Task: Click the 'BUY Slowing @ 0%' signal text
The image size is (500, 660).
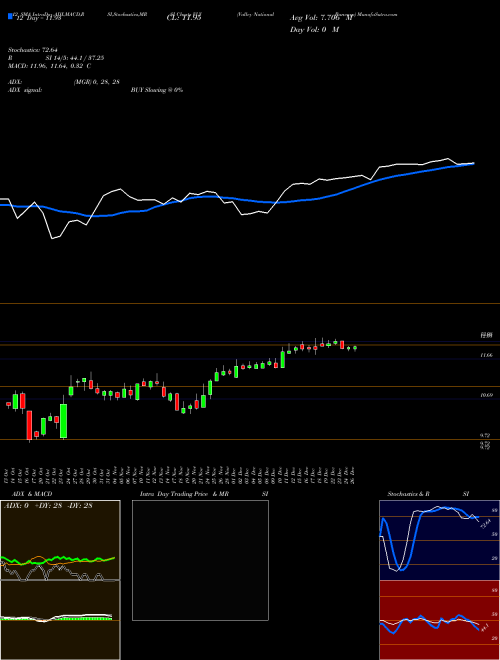Action: click(157, 90)
